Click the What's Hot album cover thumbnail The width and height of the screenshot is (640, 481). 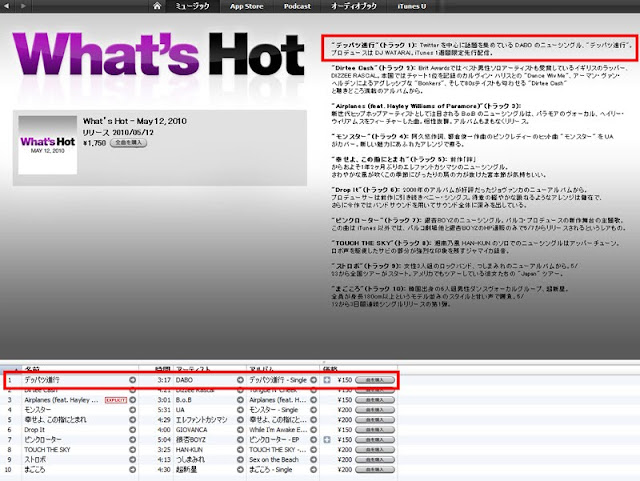(x=48, y=145)
